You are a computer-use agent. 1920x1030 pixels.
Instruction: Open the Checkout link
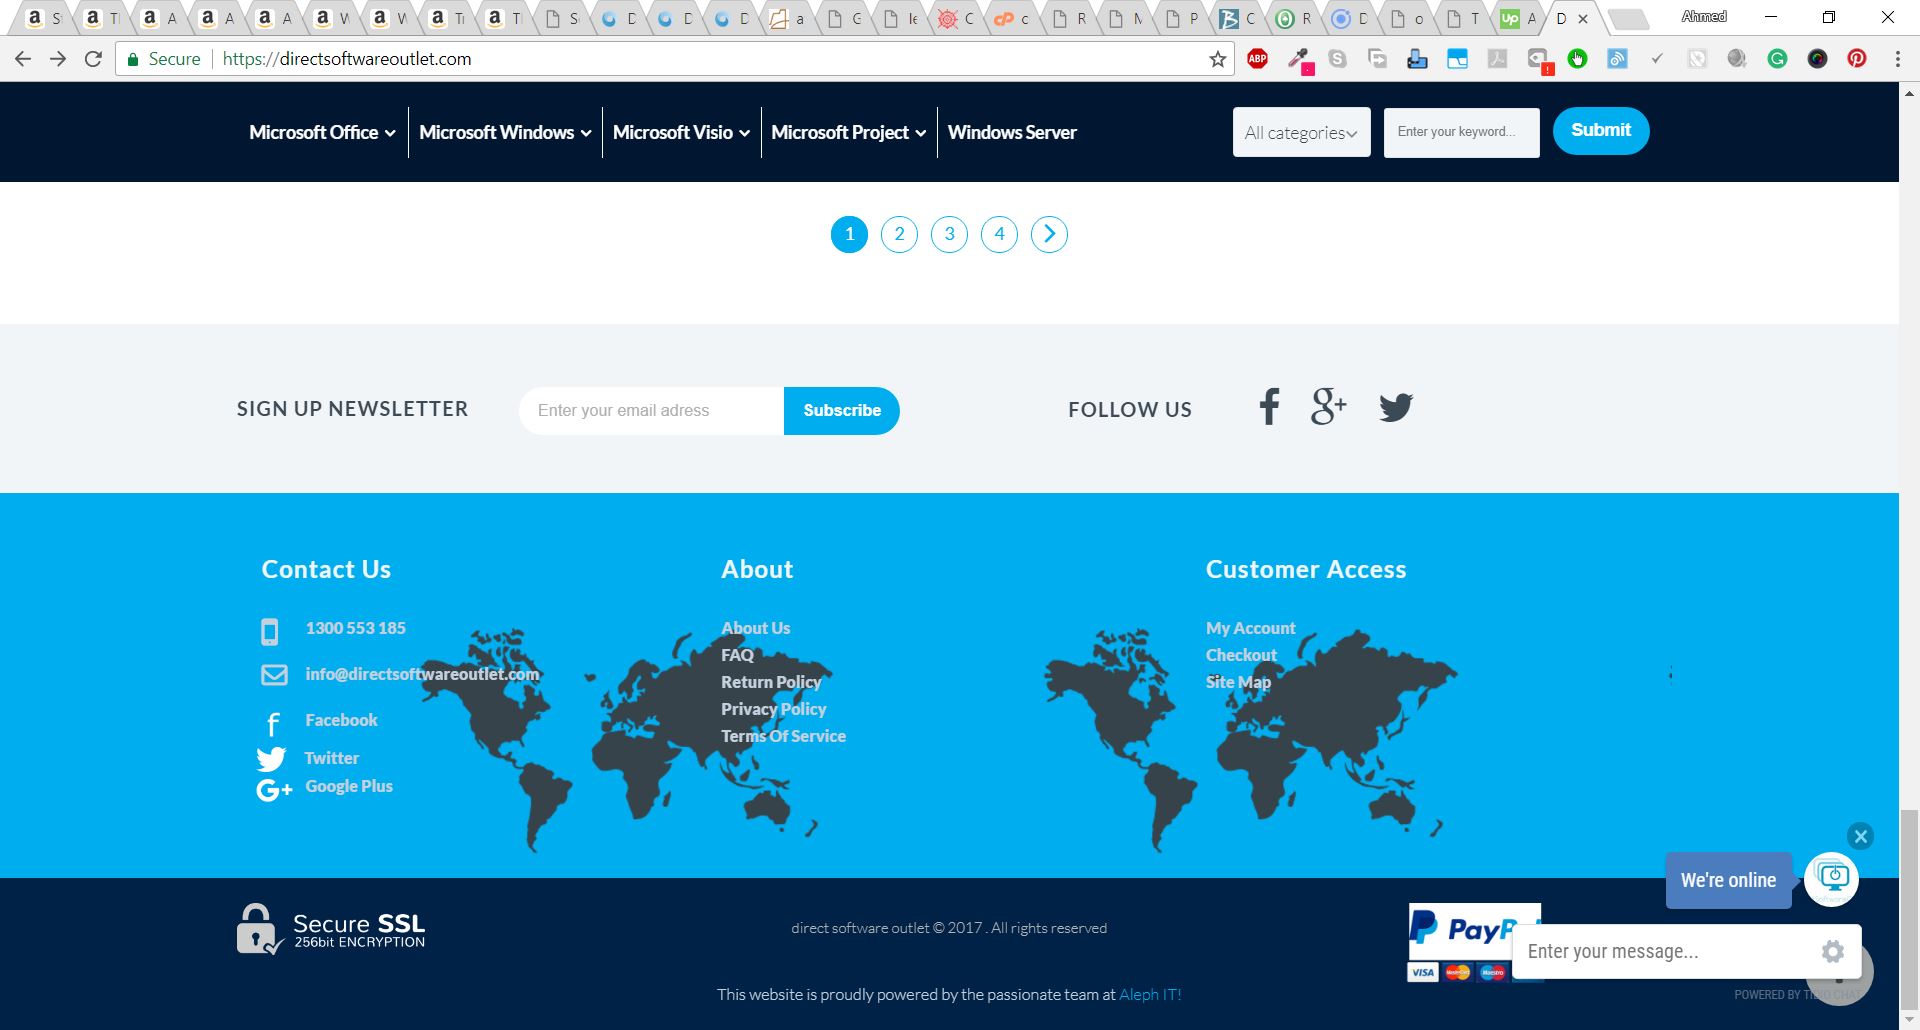click(x=1241, y=655)
